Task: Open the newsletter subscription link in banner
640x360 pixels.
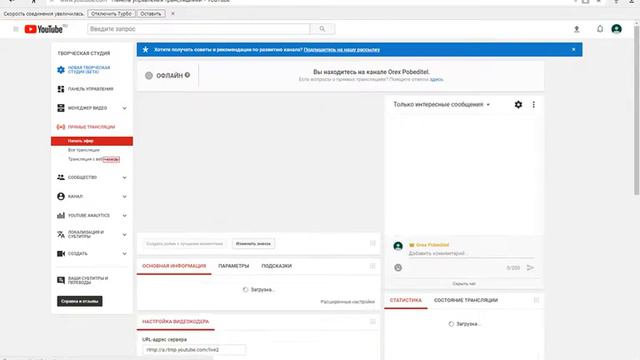Action: pyautogui.click(x=342, y=50)
